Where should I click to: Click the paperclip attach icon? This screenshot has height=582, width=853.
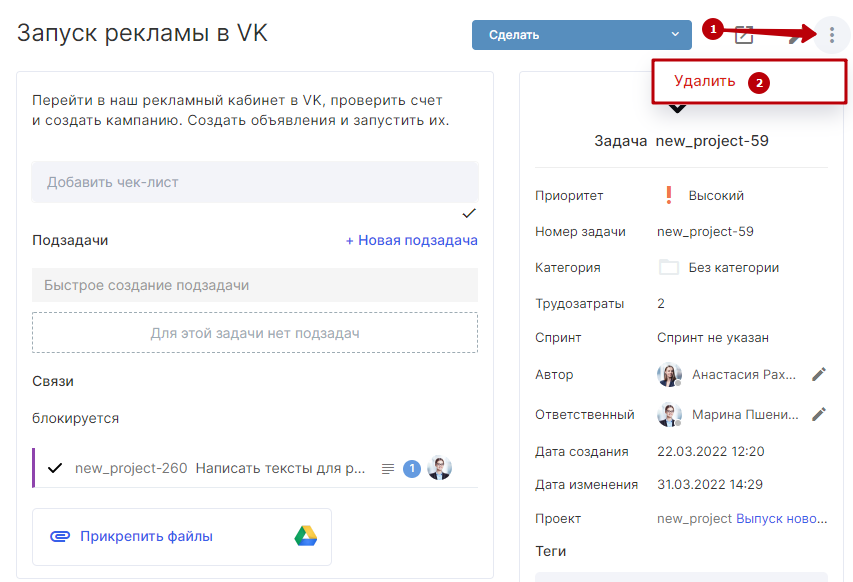pos(60,536)
